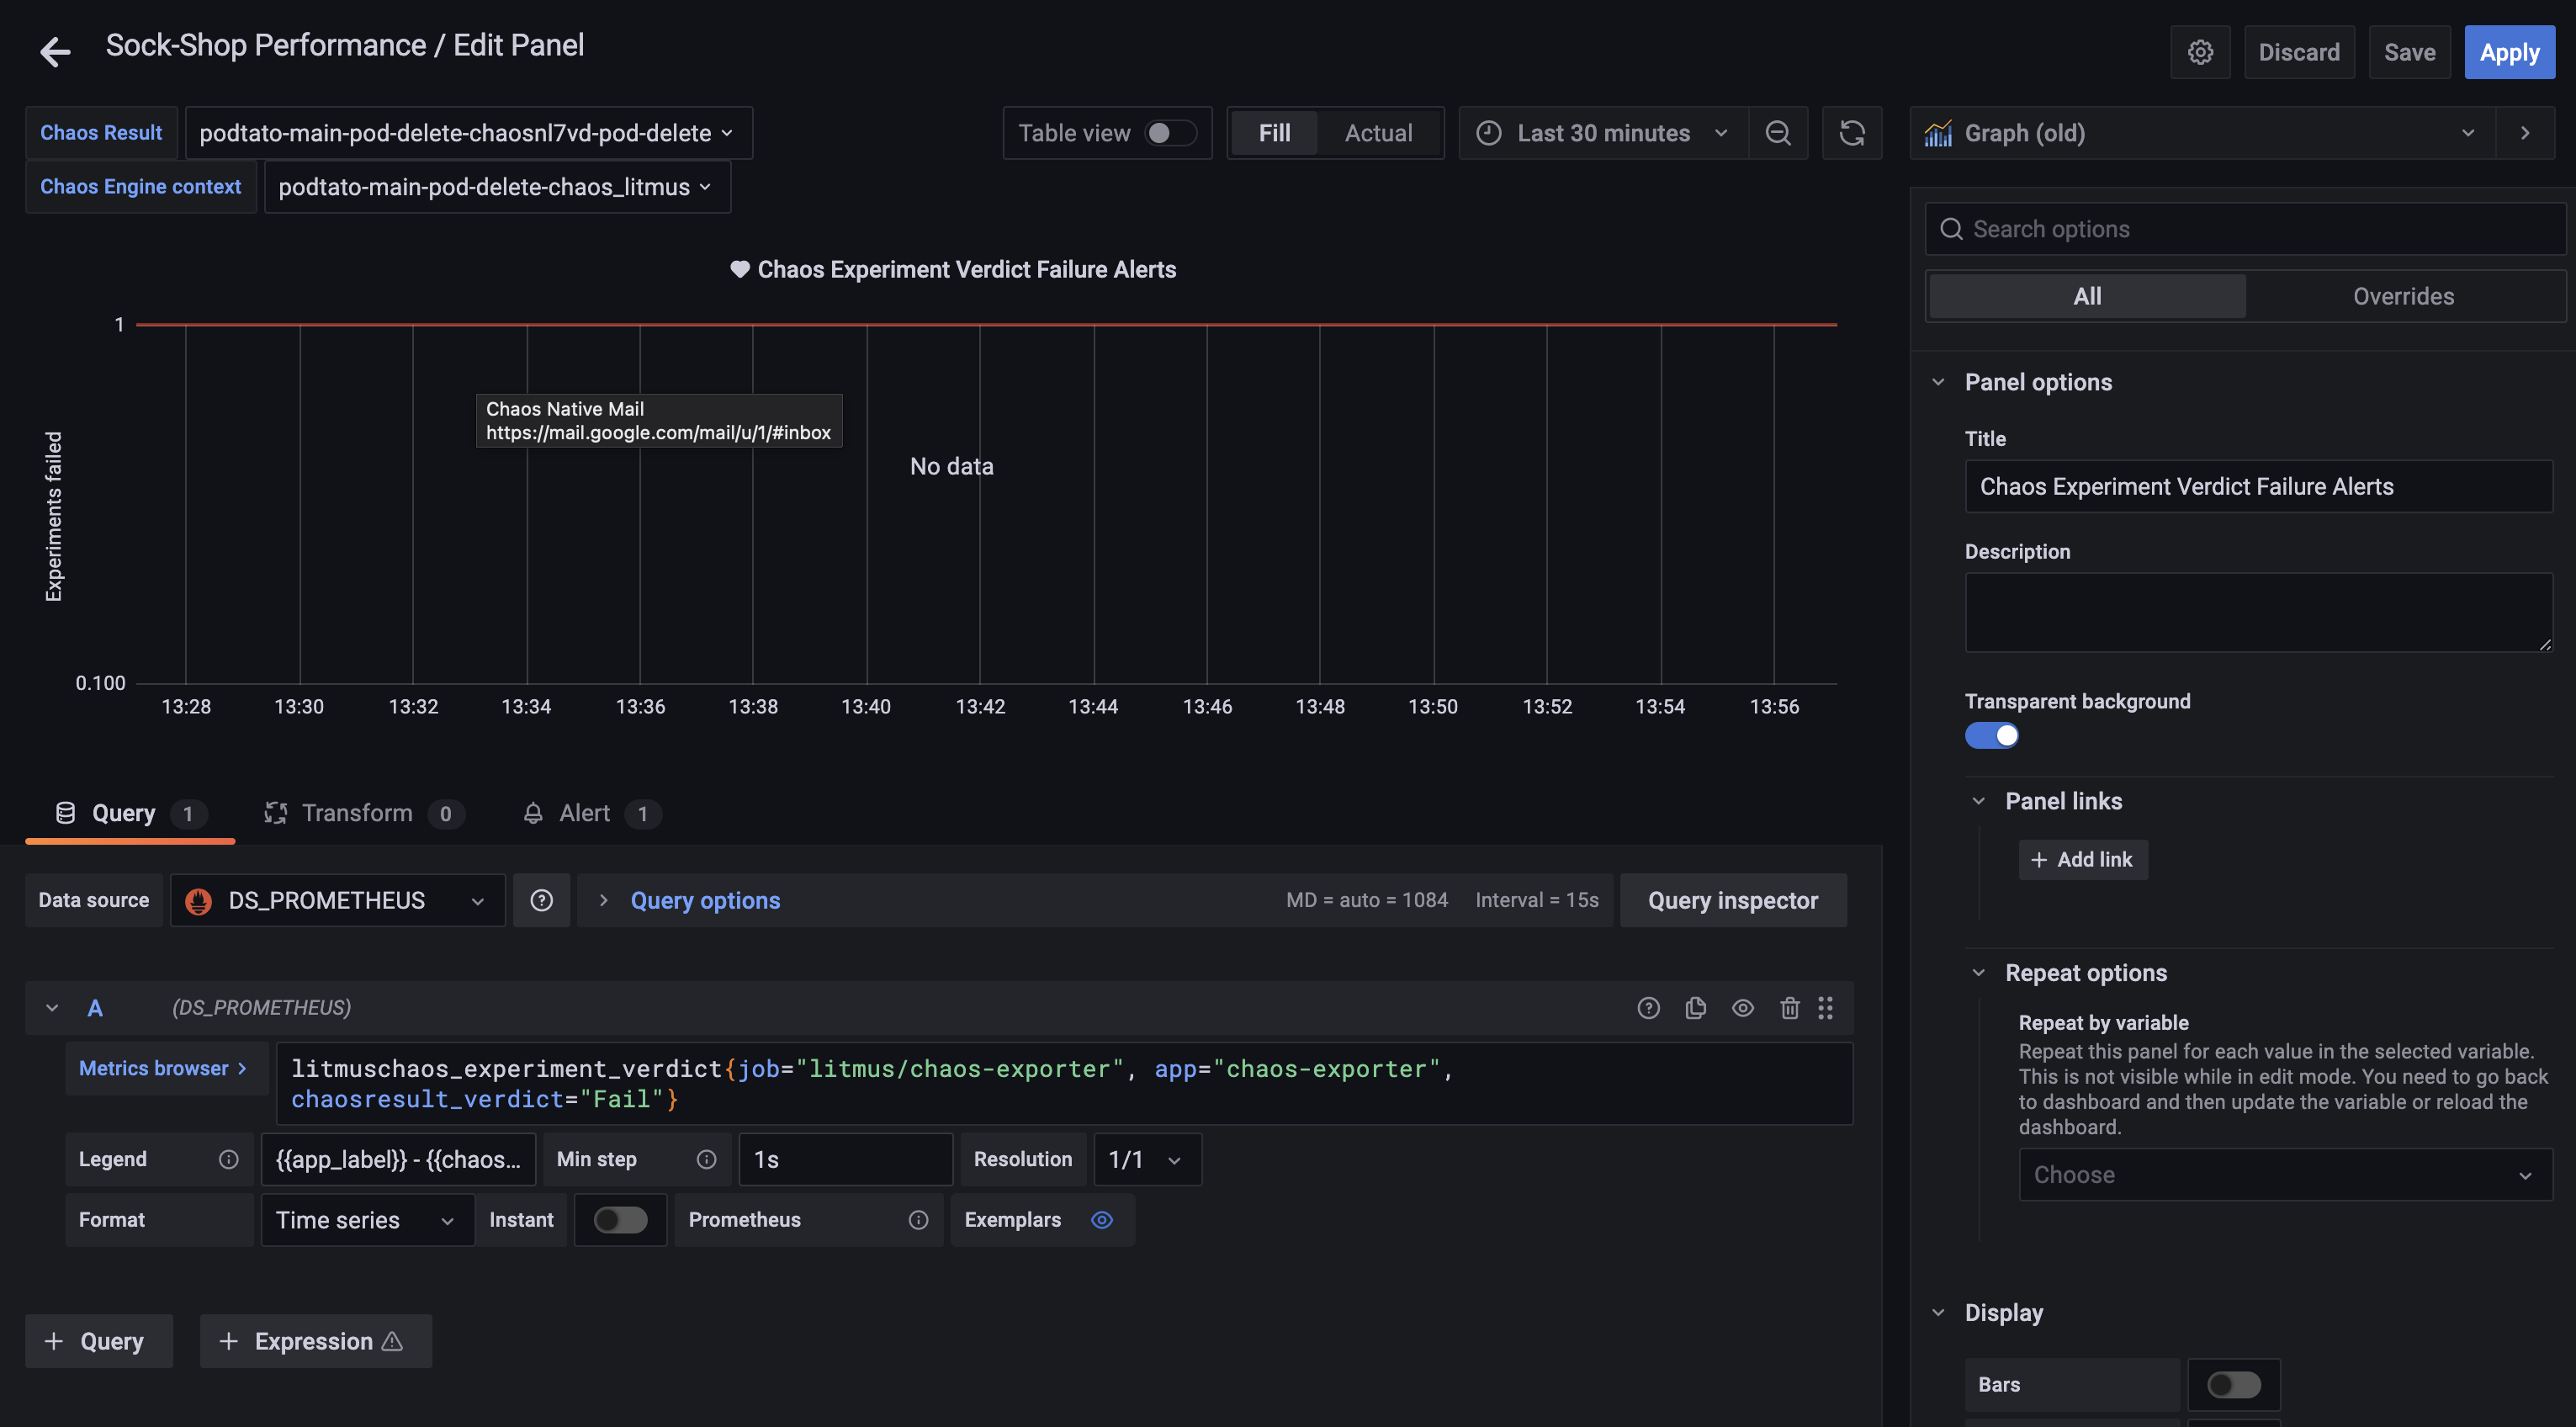Delete query A with trash icon
The height and width of the screenshot is (1427, 2576).
tap(1789, 1008)
